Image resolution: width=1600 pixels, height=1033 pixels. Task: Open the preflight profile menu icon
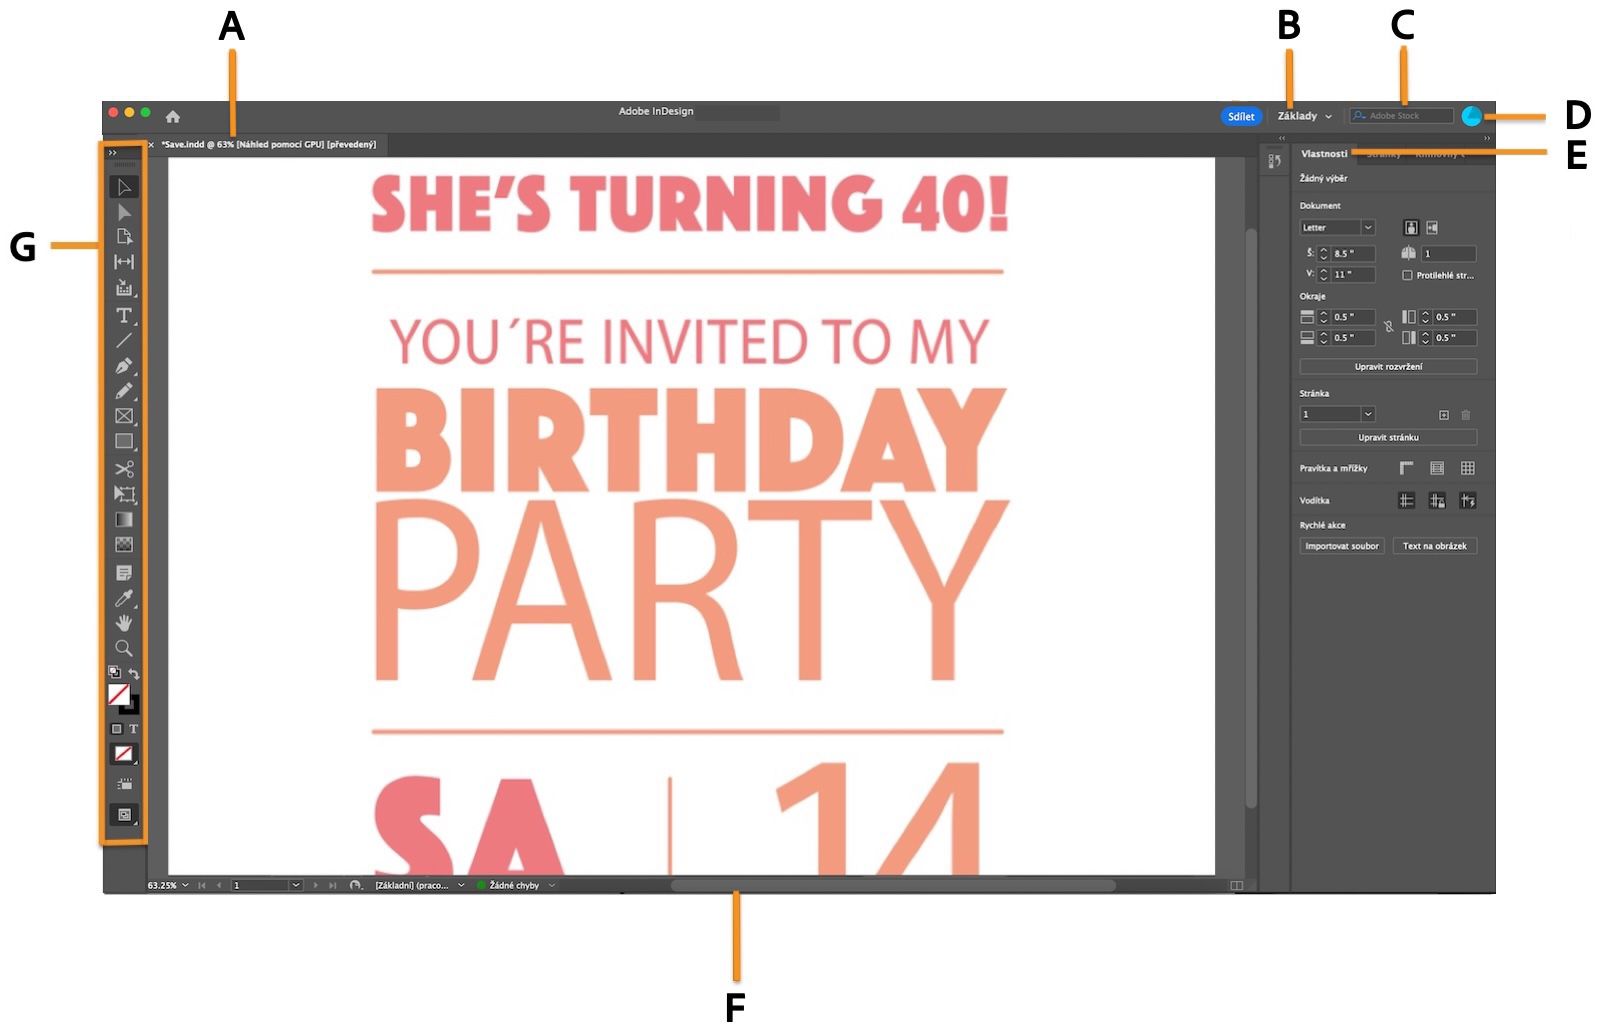pos(355,885)
